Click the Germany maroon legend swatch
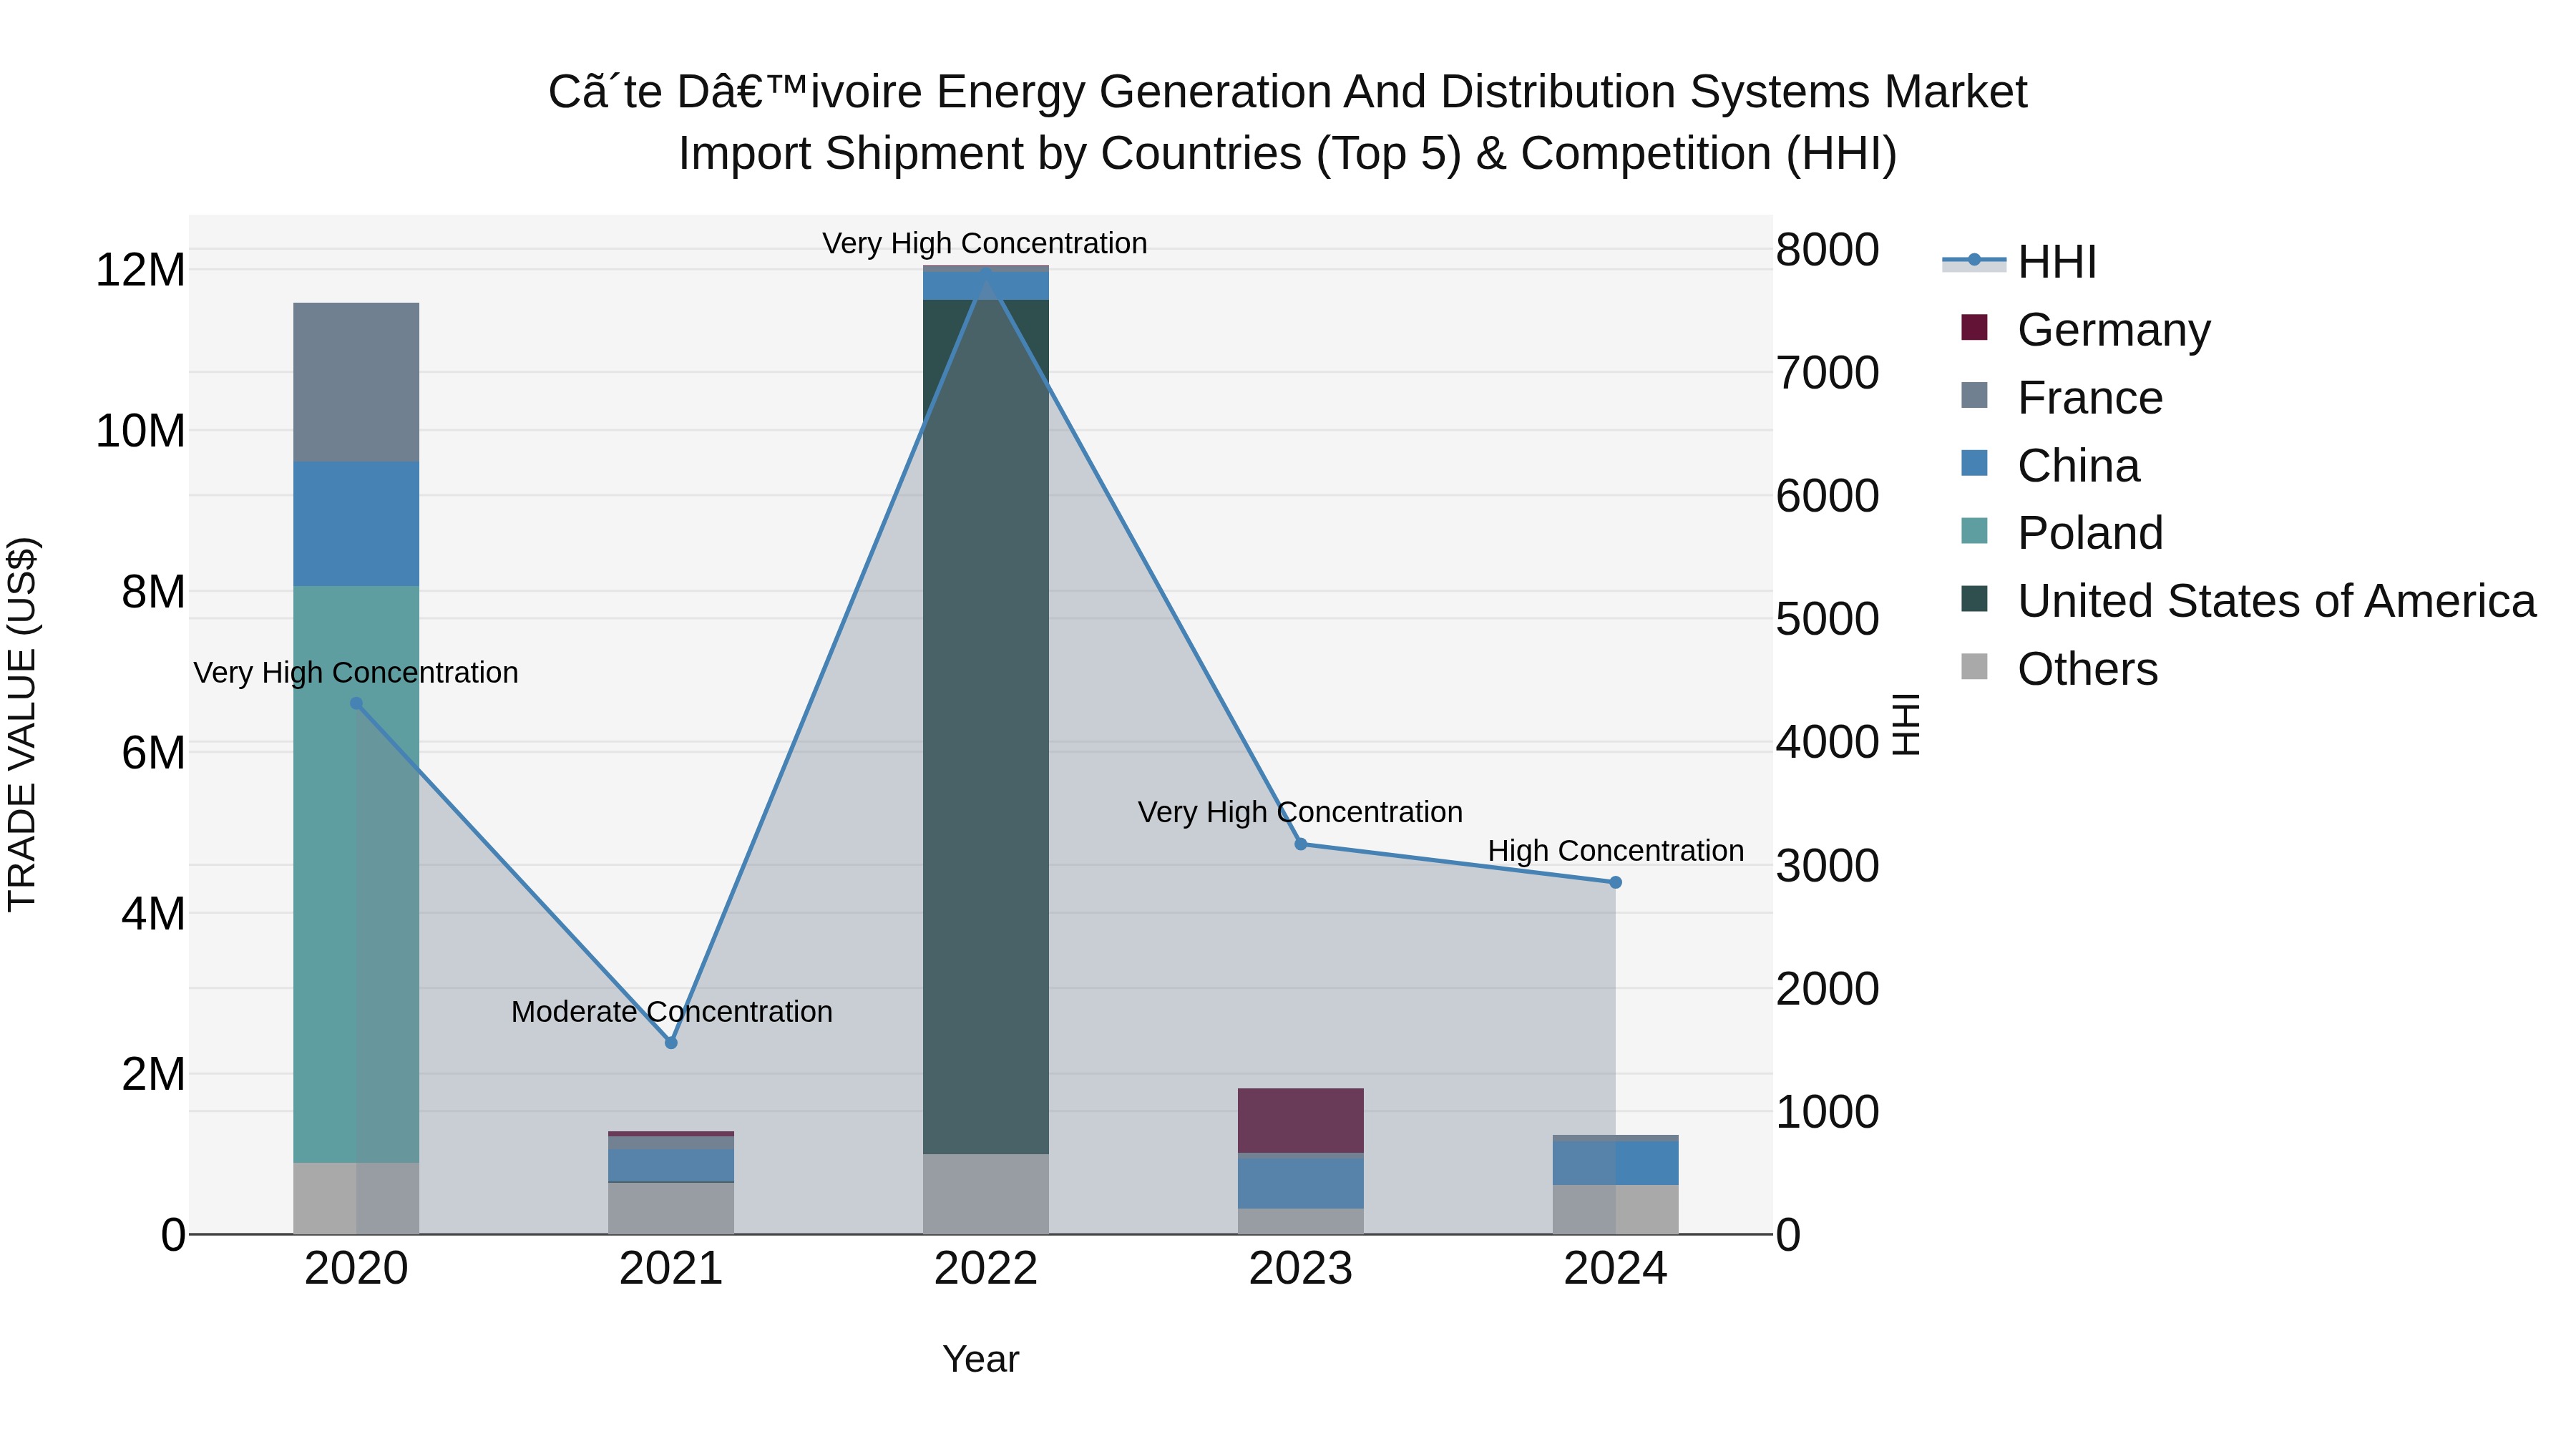2576x1449 pixels. (1974, 327)
